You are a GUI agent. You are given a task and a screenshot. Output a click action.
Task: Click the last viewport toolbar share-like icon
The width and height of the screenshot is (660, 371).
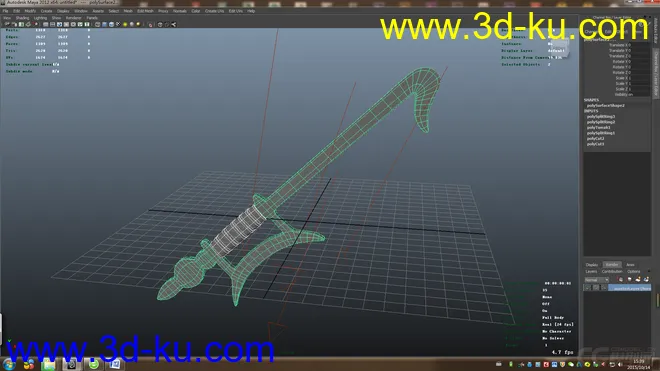[173, 24]
